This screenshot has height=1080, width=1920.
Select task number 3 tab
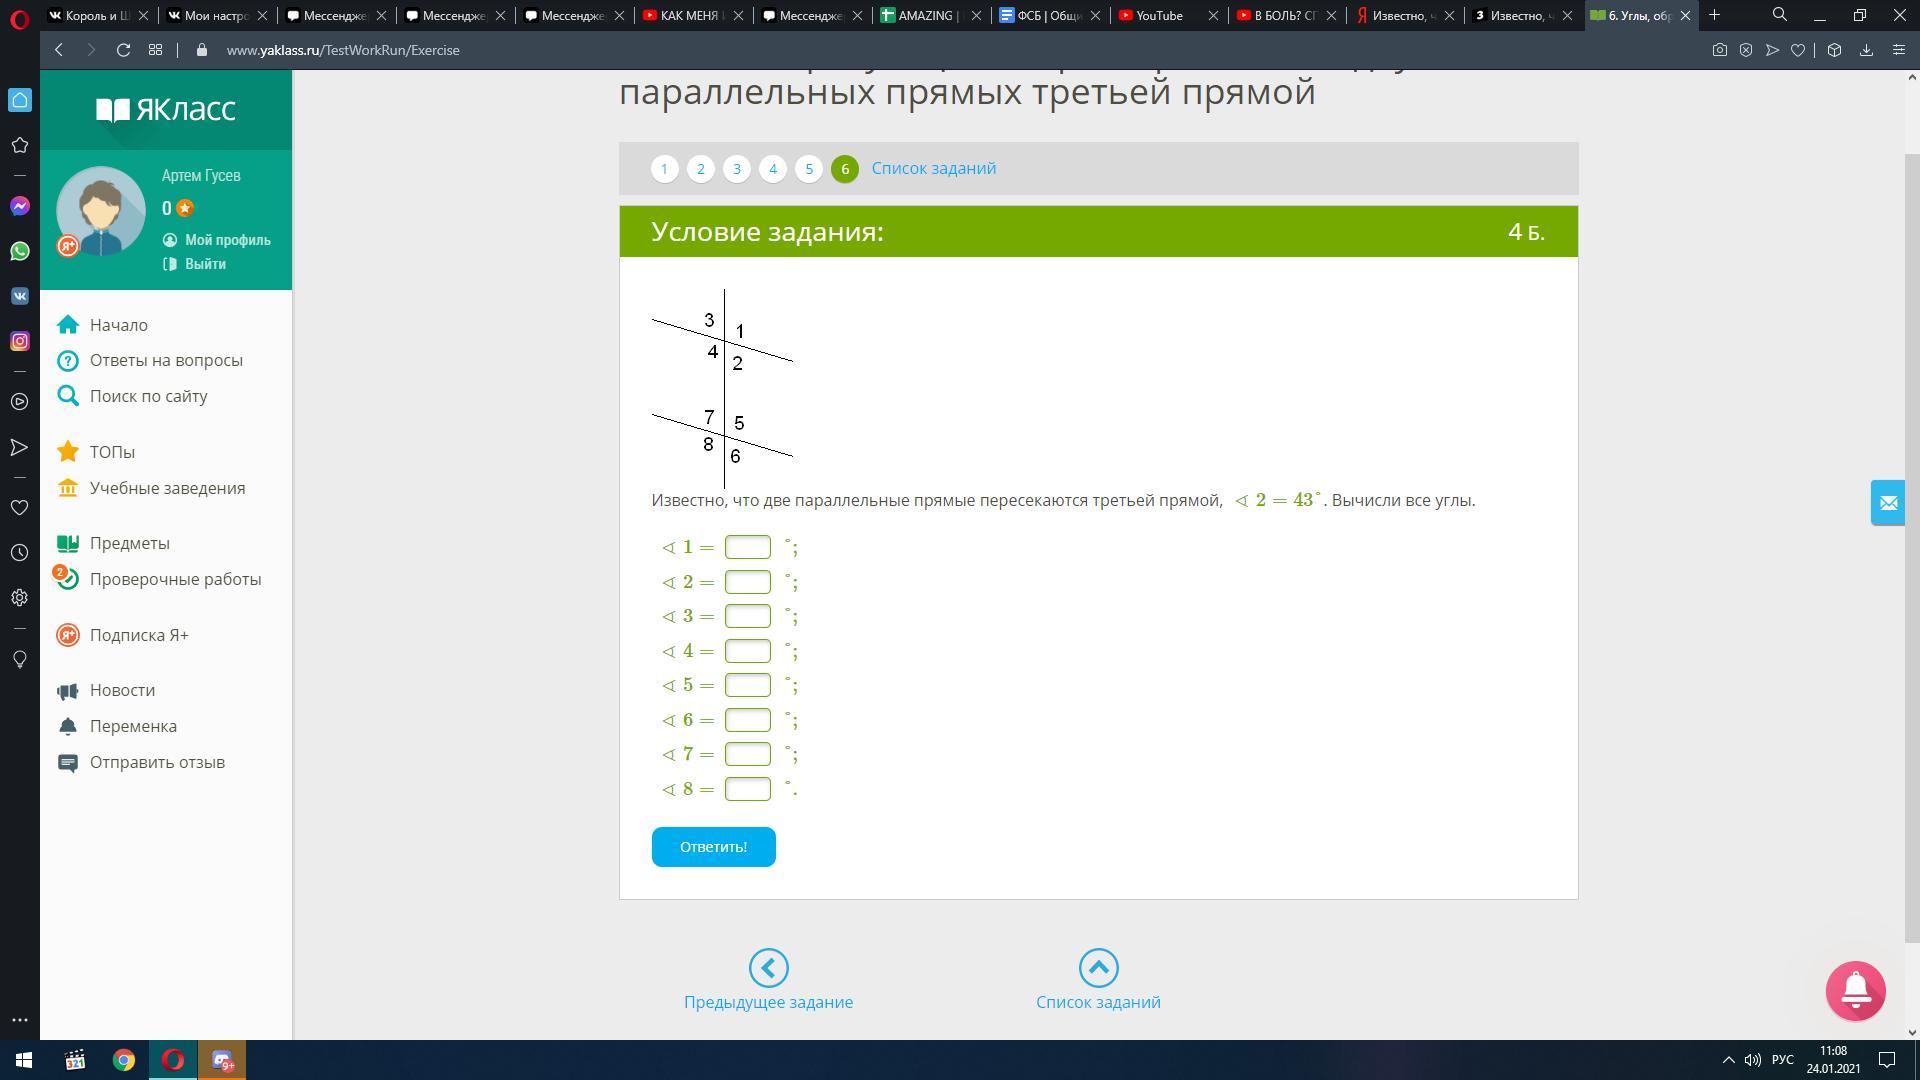736,167
